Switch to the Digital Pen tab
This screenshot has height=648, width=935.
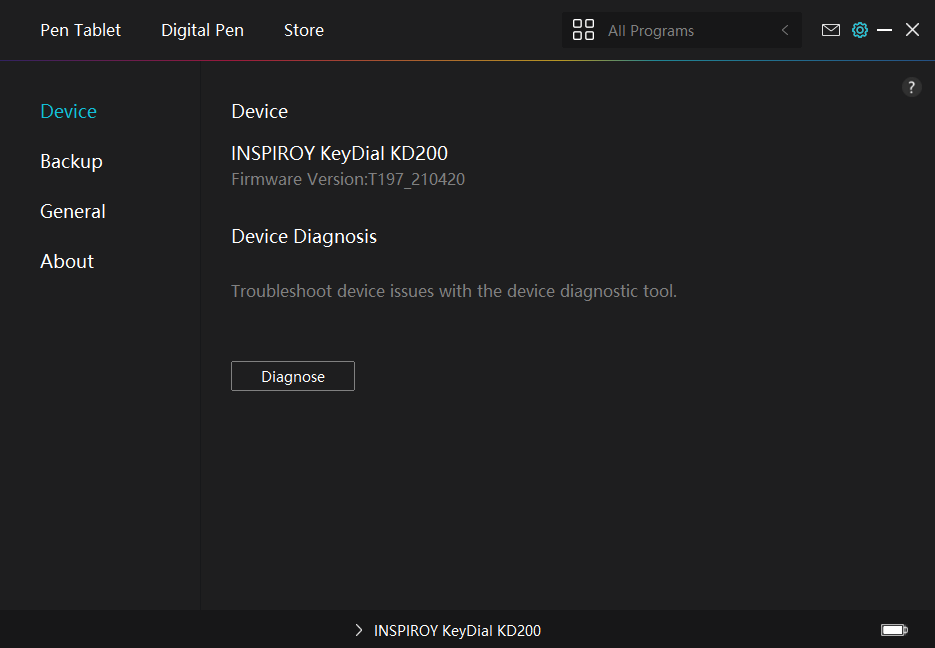pos(202,30)
